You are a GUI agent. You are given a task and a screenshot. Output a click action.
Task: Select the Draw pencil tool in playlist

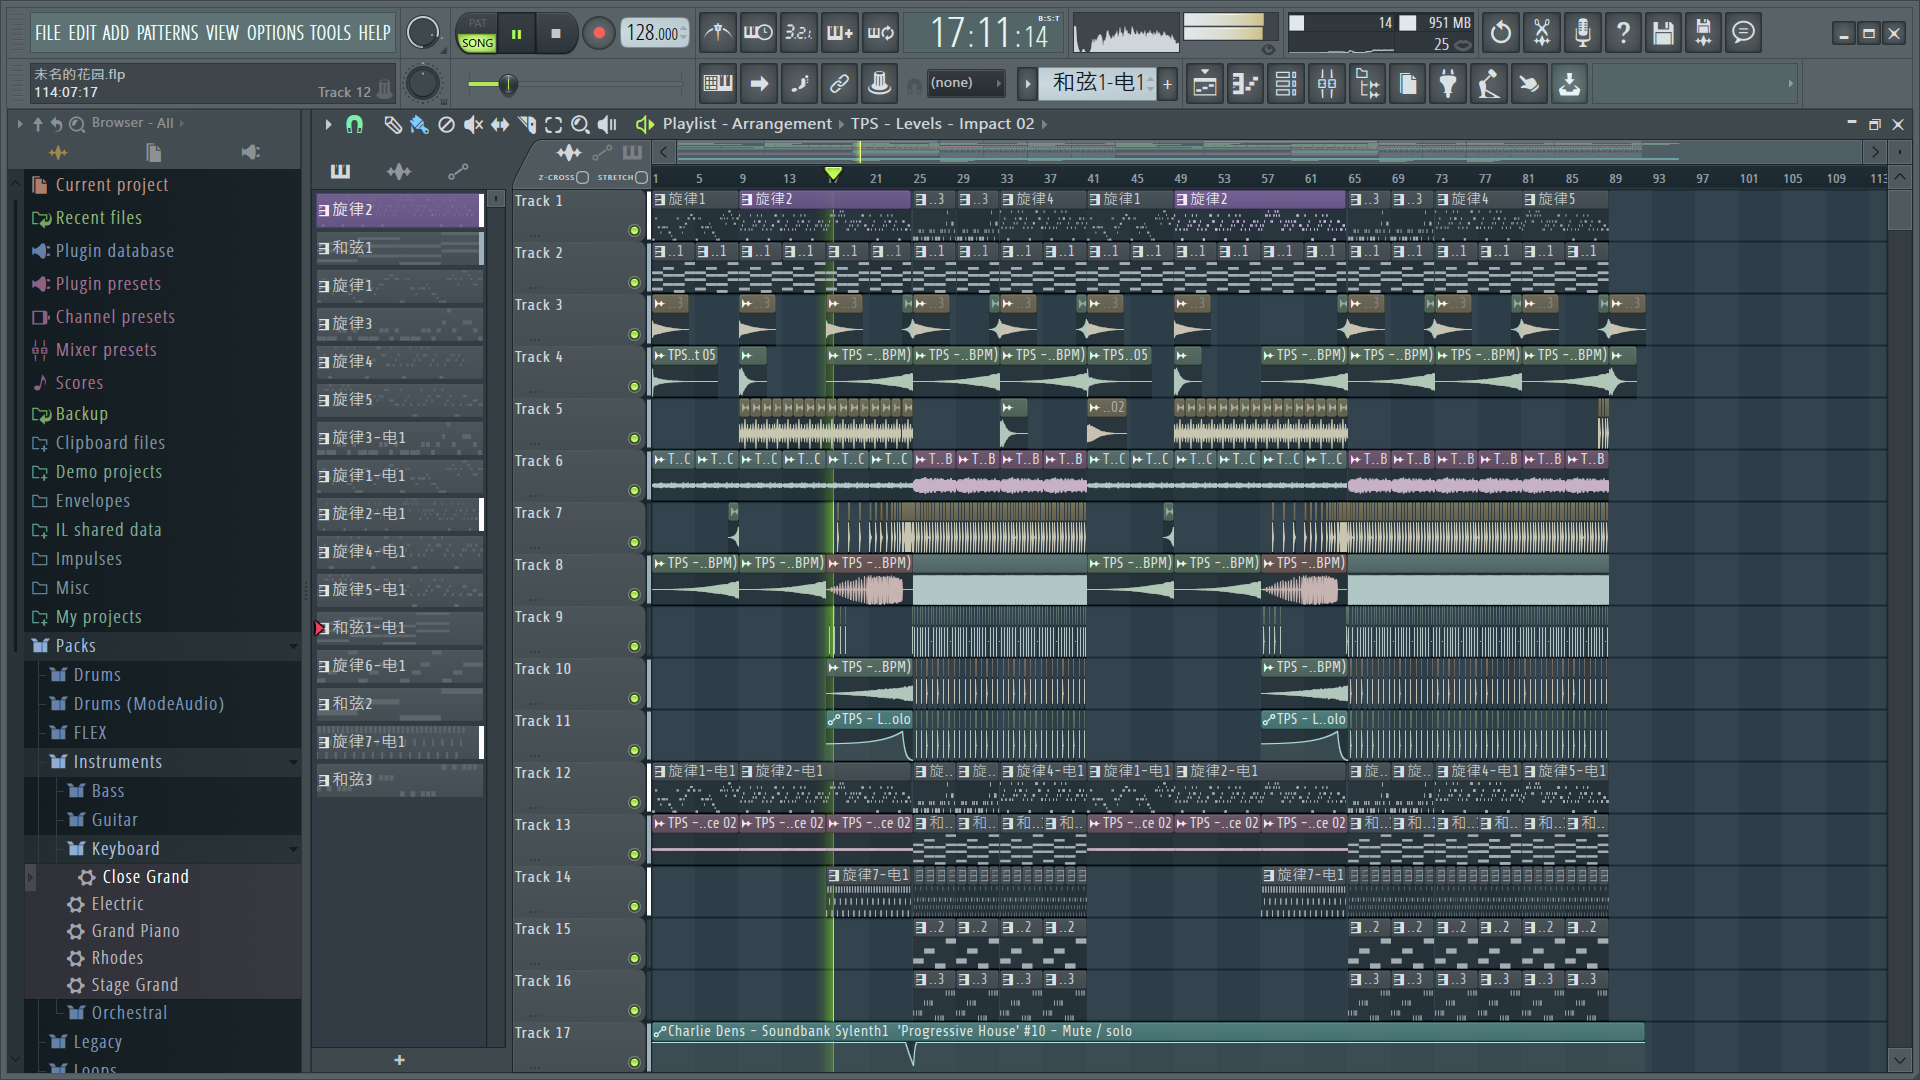coord(393,124)
